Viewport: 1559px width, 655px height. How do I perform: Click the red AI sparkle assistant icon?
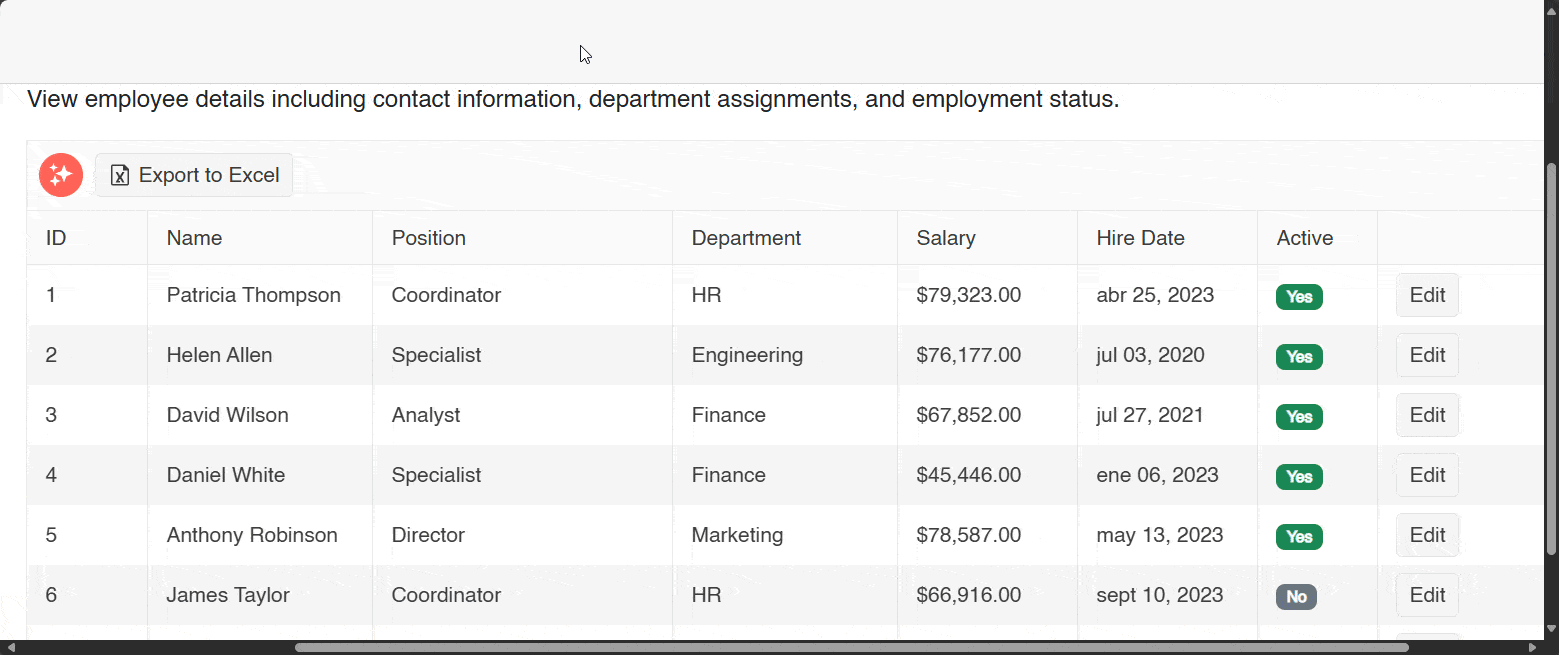pyautogui.click(x=60, y=175)
